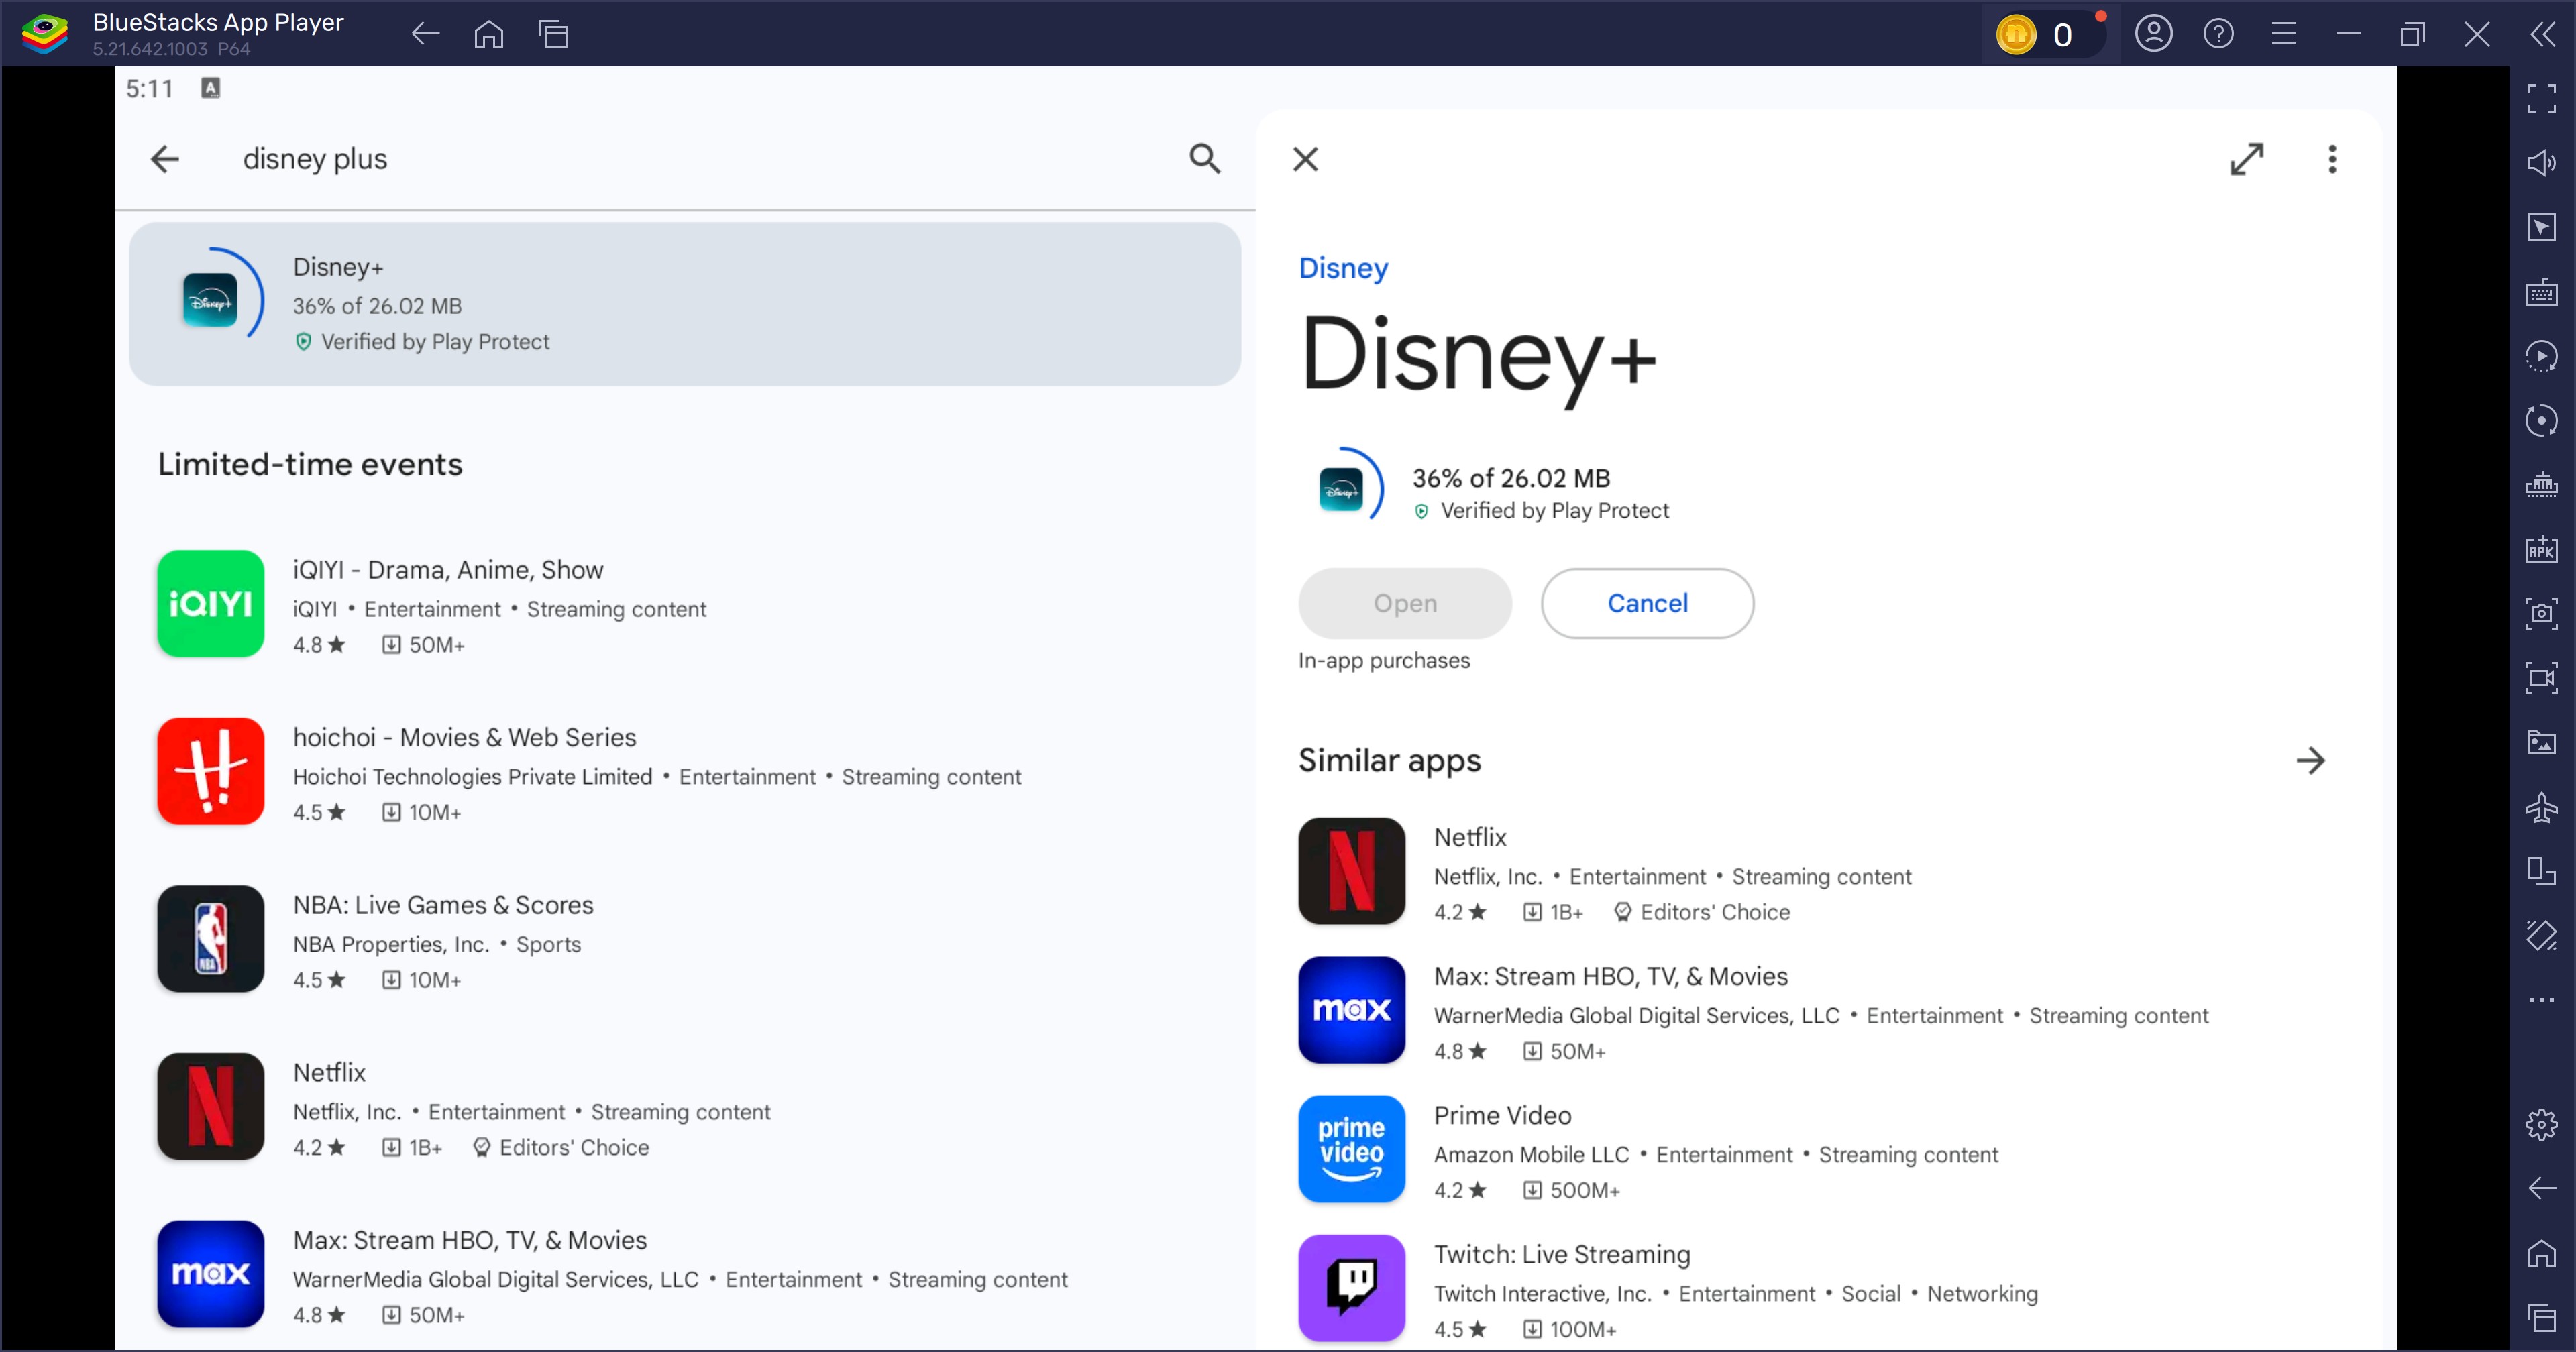
Task: Click the sidebar recent apps icon
Action: [x=2541, y=1317]
